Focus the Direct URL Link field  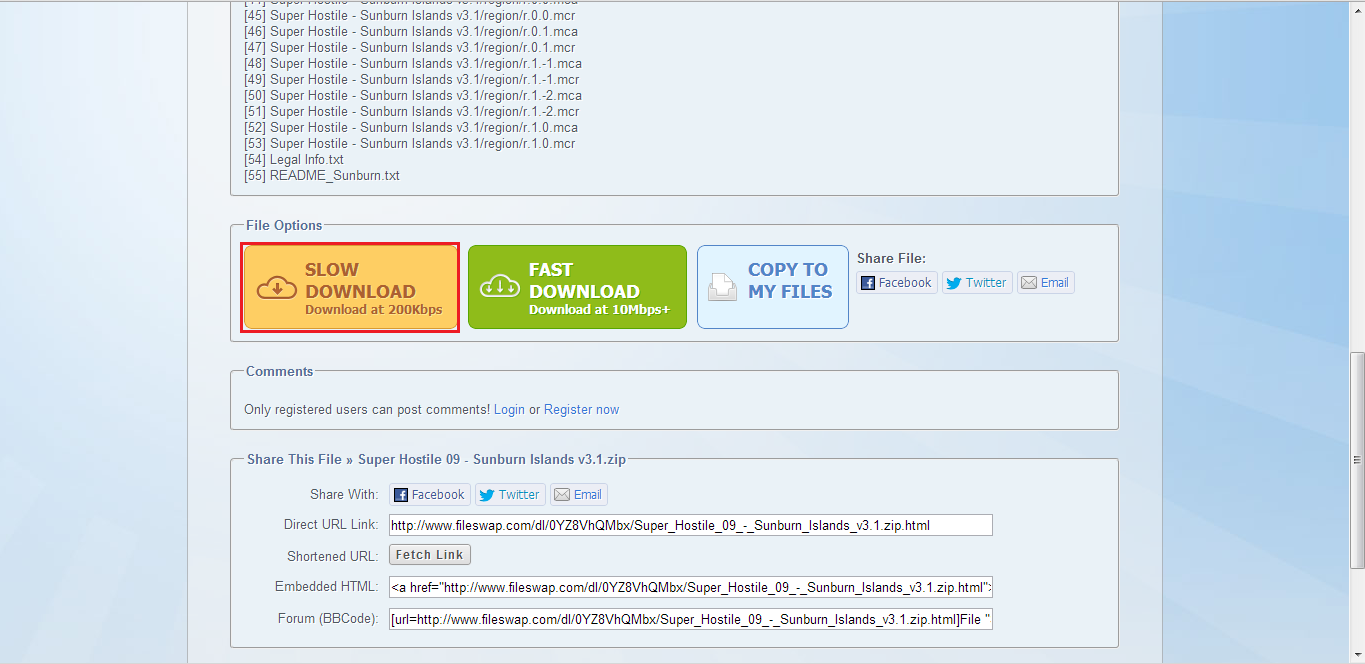[x=691, y=525]
